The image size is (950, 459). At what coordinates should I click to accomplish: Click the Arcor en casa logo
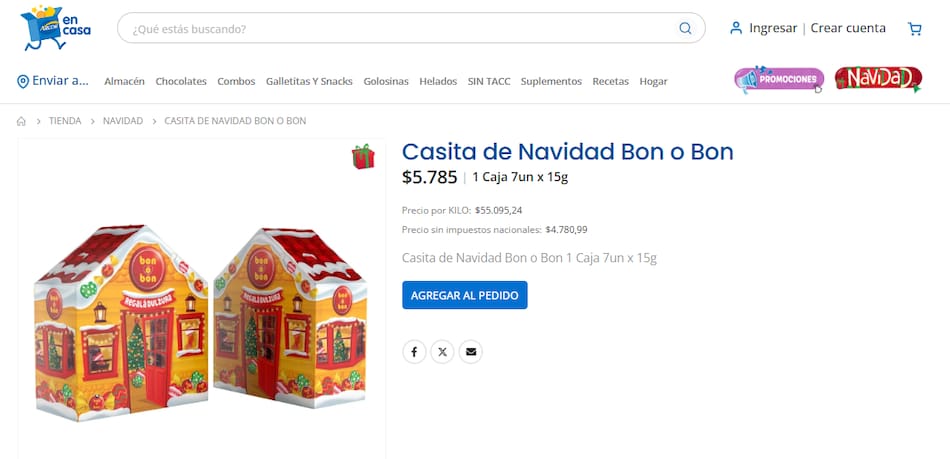[55, 28]
